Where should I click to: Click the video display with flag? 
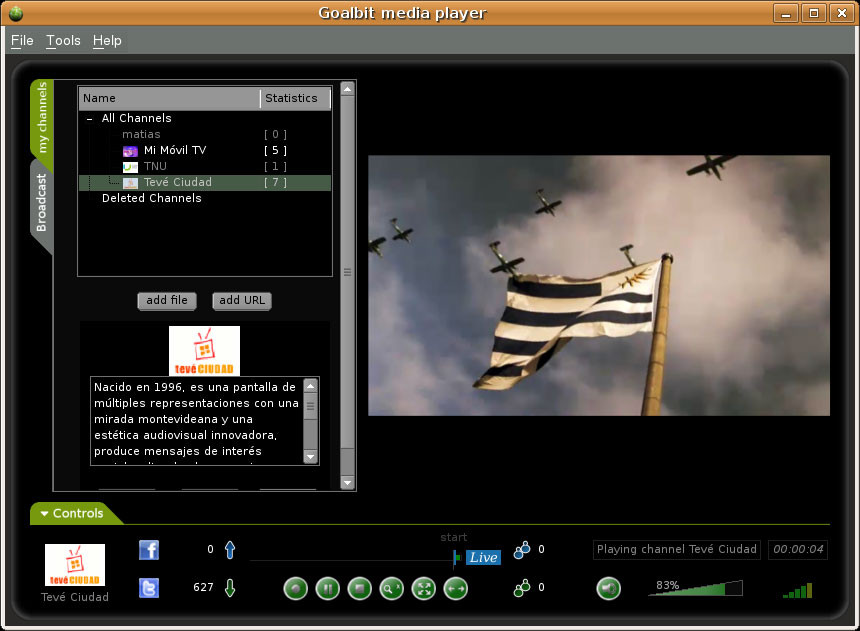point(598,285)
